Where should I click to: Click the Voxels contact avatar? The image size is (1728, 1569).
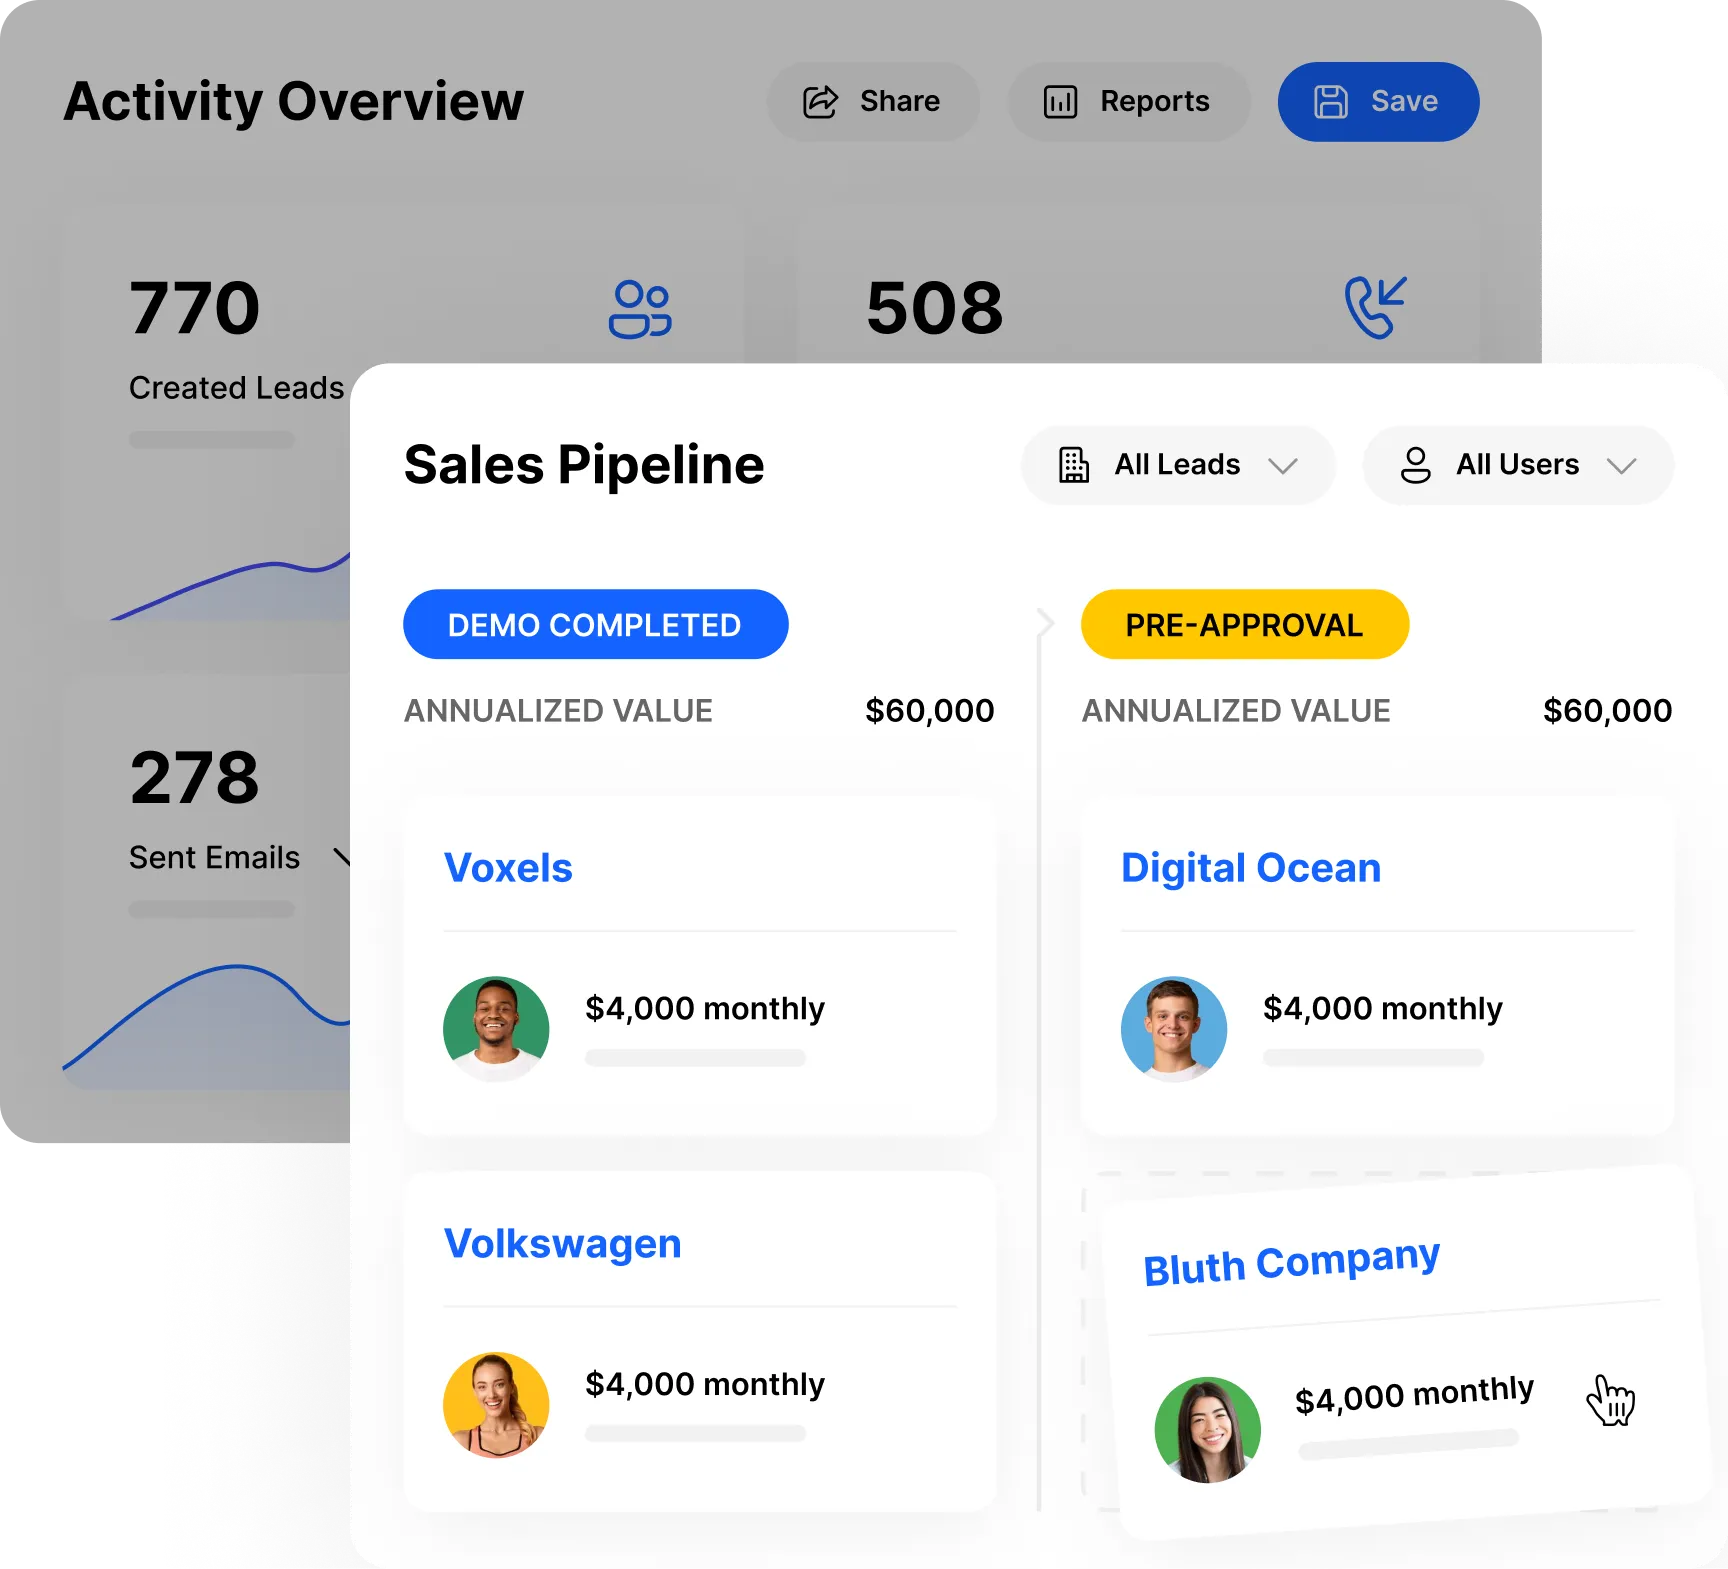pyautogui.click(x=496, y=1029)
